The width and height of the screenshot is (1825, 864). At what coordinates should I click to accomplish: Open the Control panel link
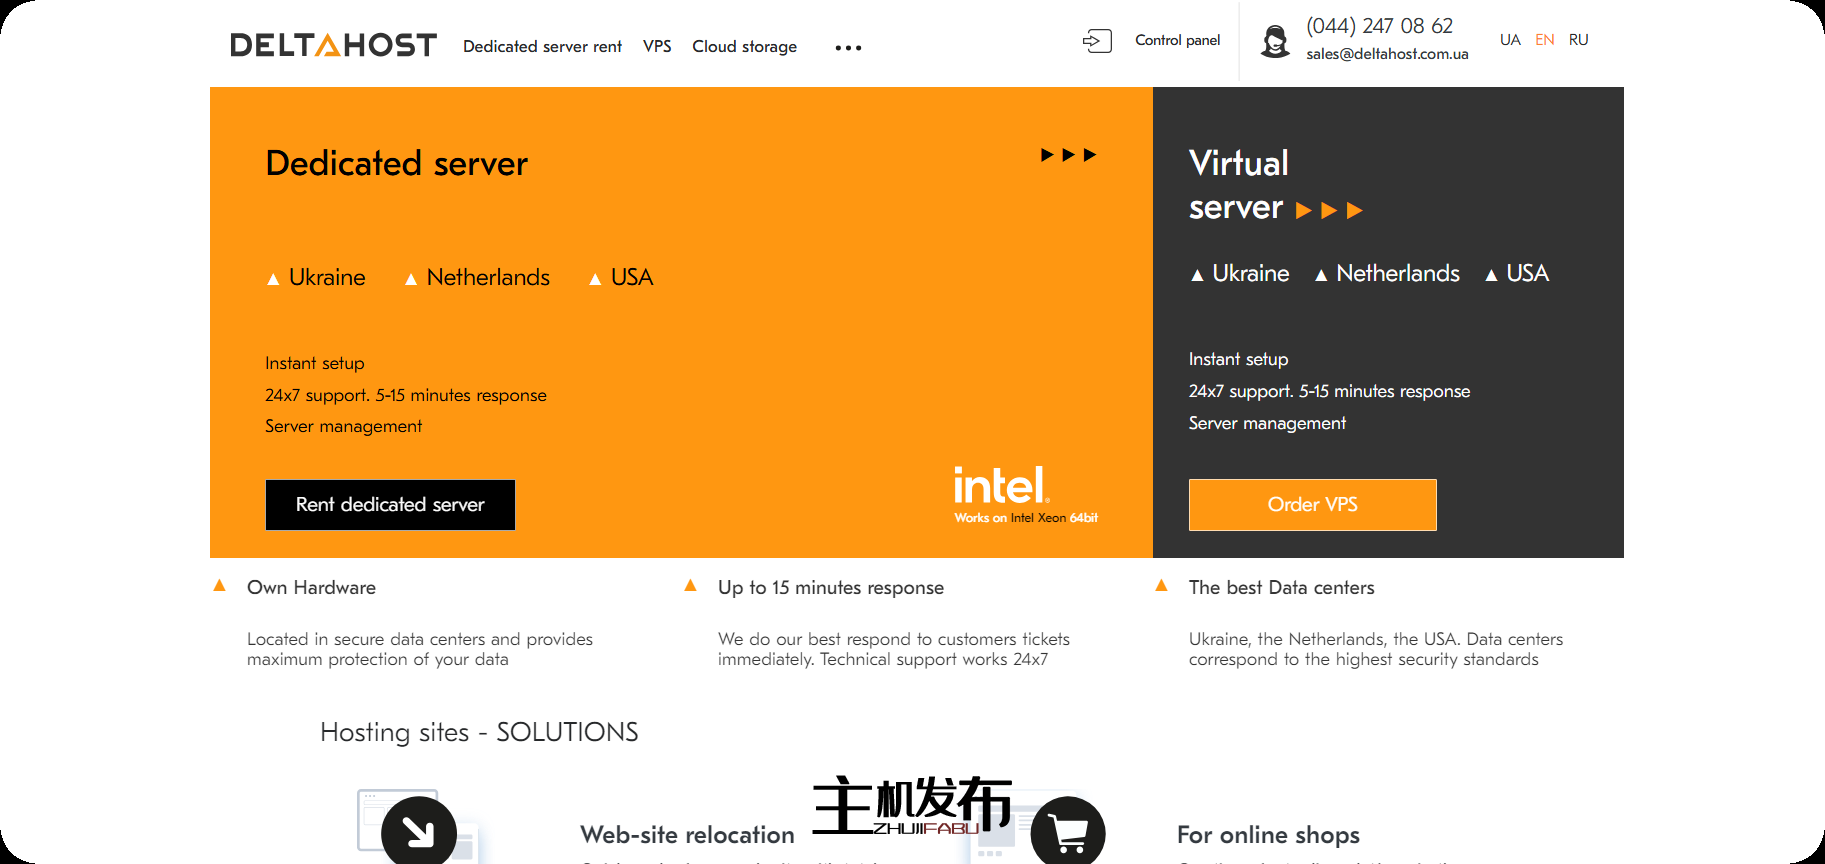(1177, 40)
